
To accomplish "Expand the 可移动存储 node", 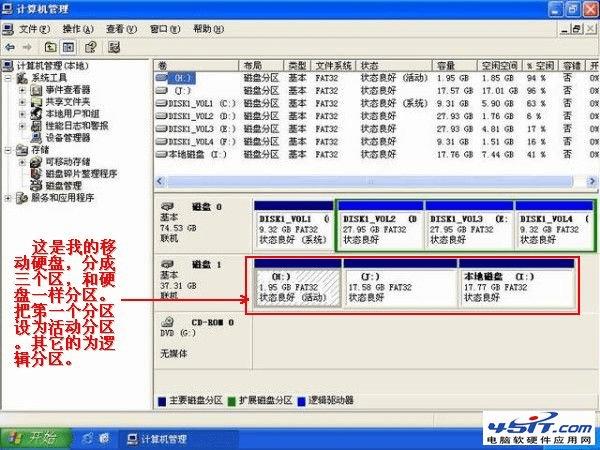I will point(23,162).
